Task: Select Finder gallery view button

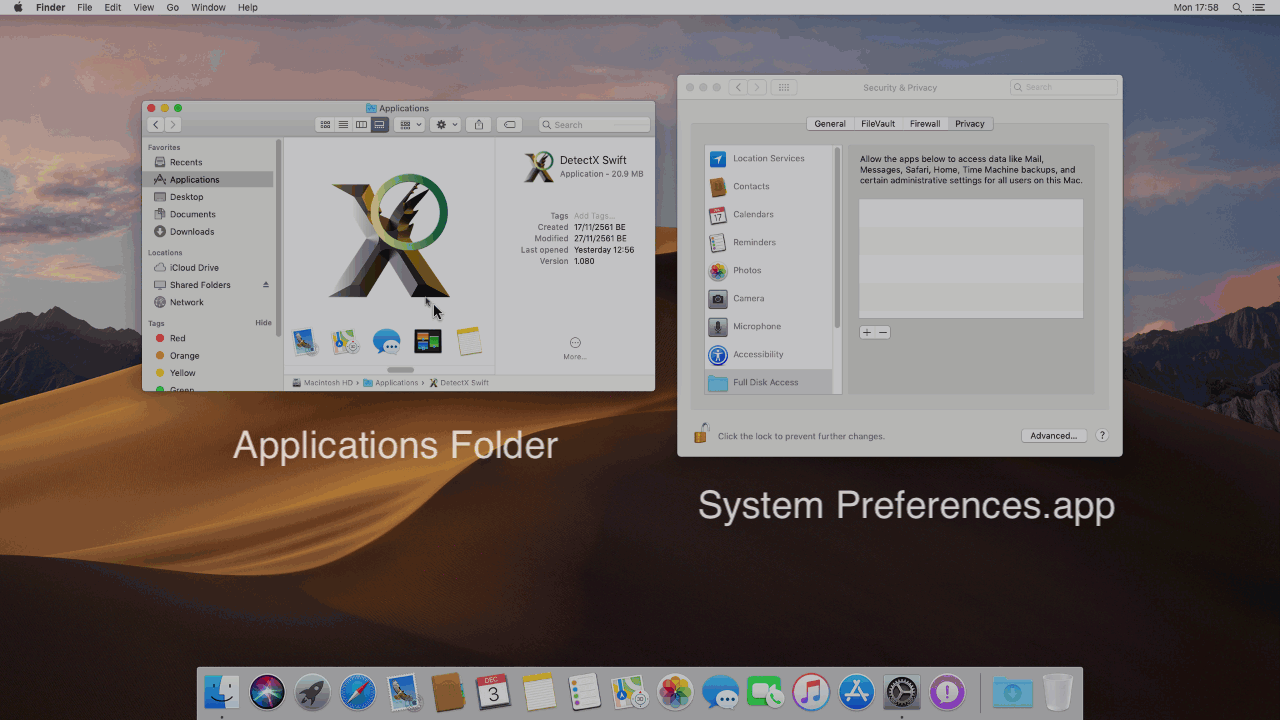Action: tap(380, 125)
